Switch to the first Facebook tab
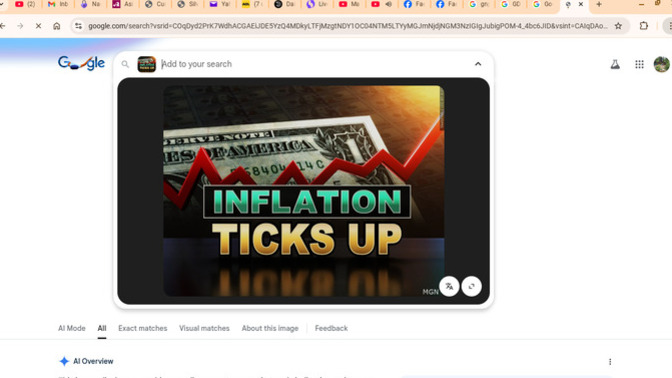Screen dimensions: 672x378 point(414,4)
